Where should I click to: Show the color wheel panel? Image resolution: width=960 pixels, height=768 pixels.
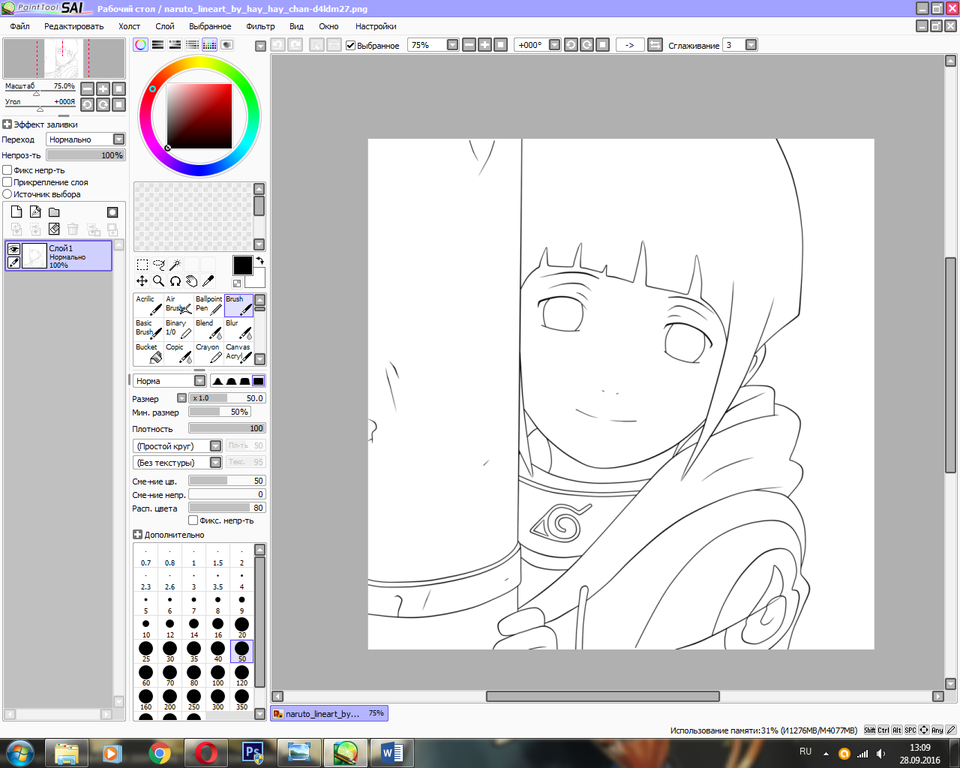tap(141, 45)
